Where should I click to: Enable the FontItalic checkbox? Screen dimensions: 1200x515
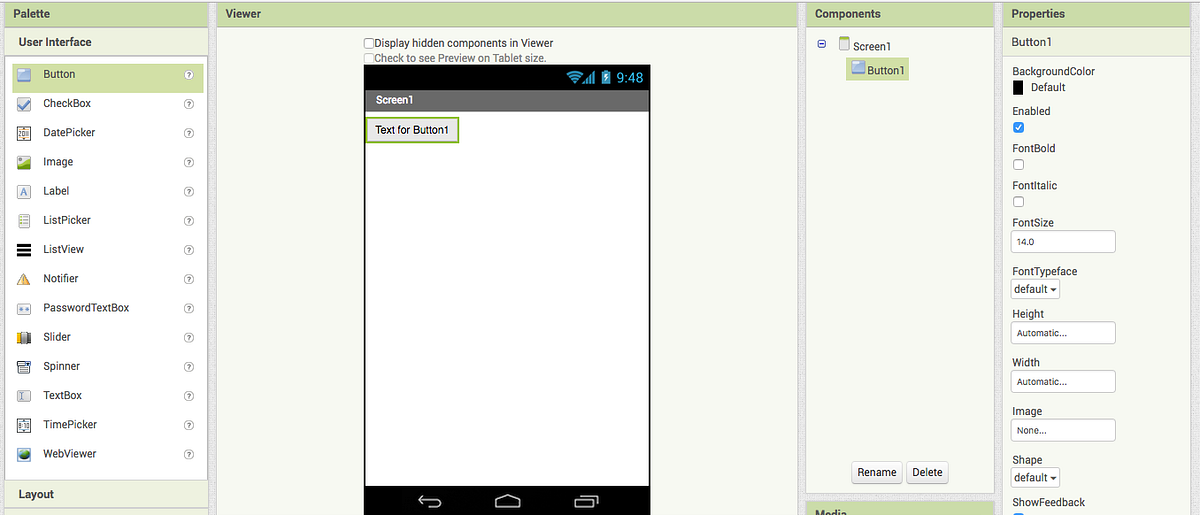pos(1018,202)
